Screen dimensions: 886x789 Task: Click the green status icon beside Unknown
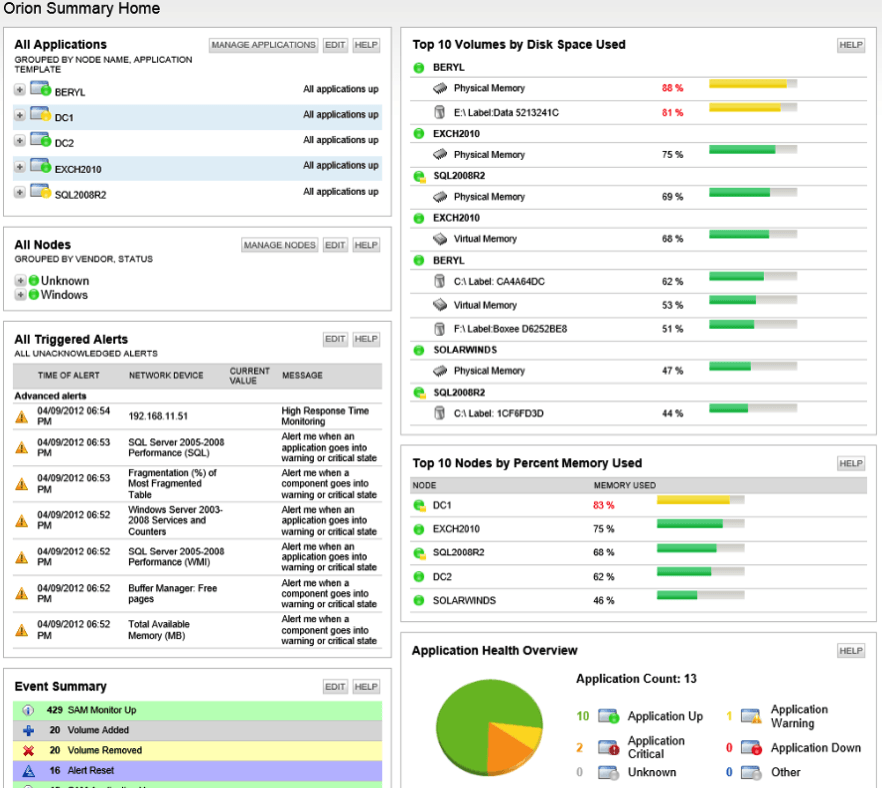pyautogui.click(x=34, y=280)
